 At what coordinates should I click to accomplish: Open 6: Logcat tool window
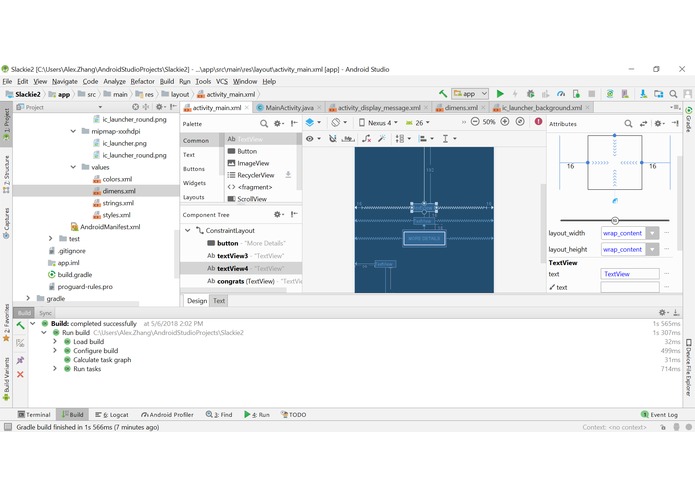click(x=112, y=415)
